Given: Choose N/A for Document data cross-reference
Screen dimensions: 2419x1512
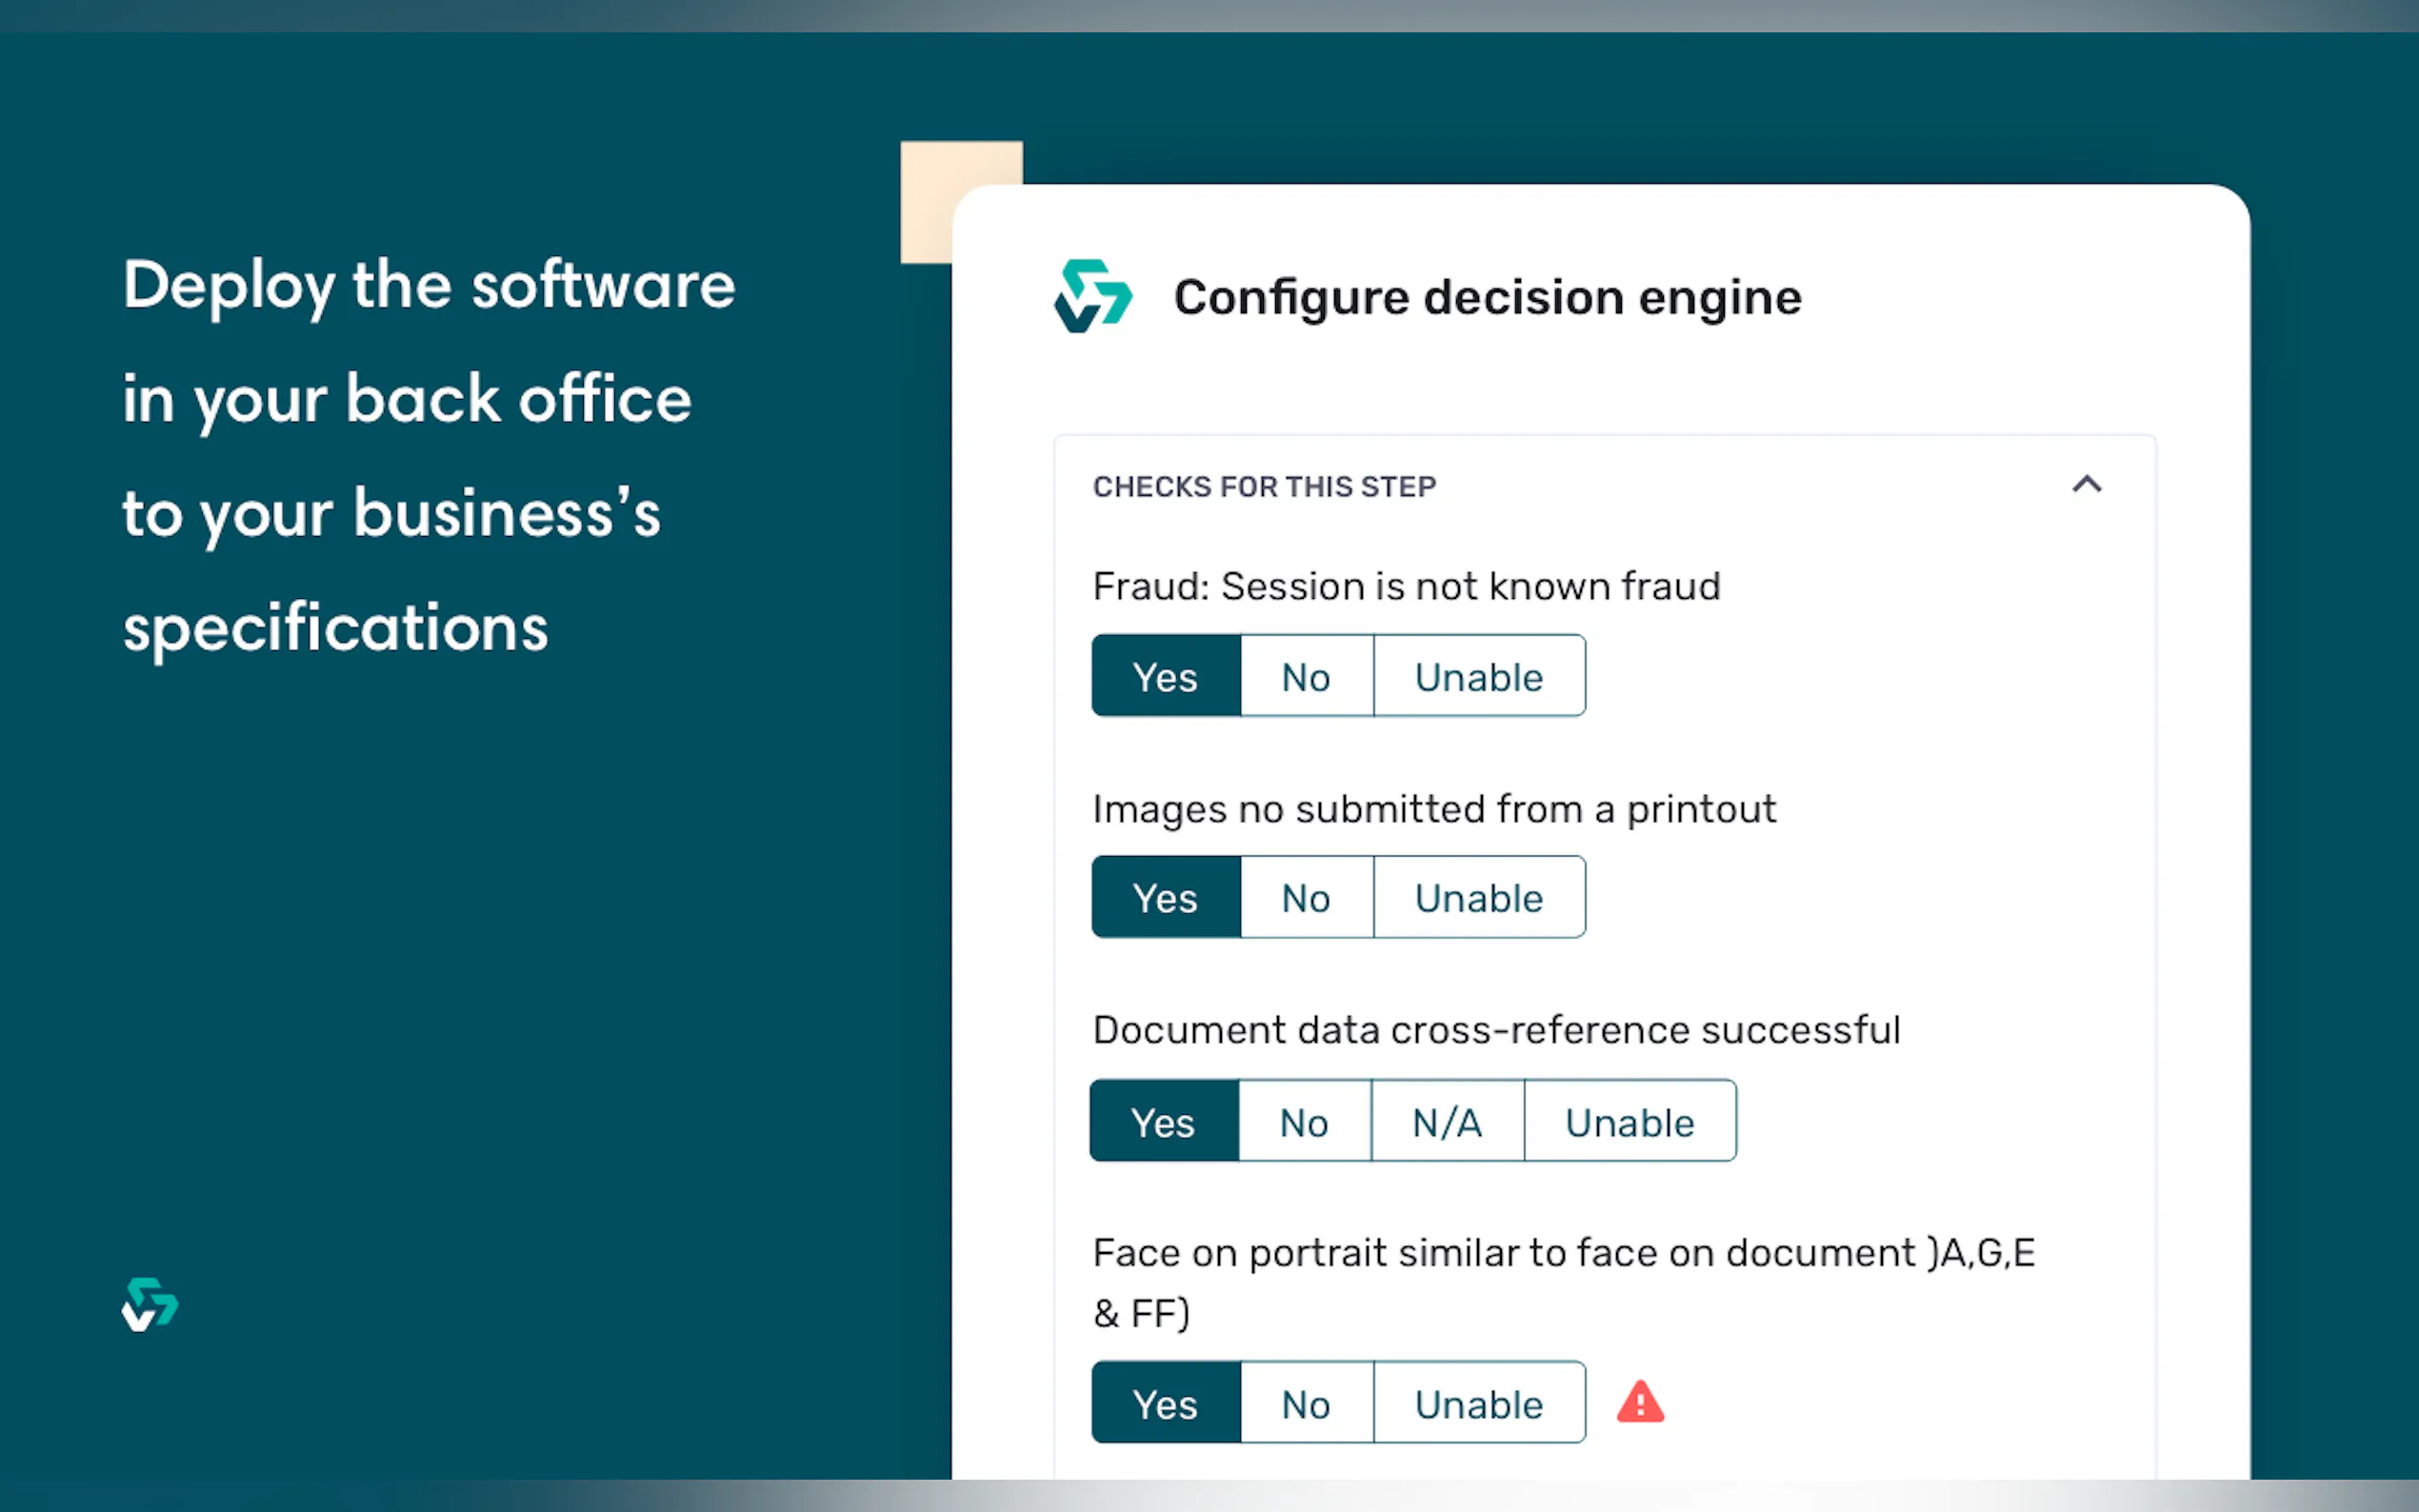Looking at the screenshot, I should (1447, 1122).
